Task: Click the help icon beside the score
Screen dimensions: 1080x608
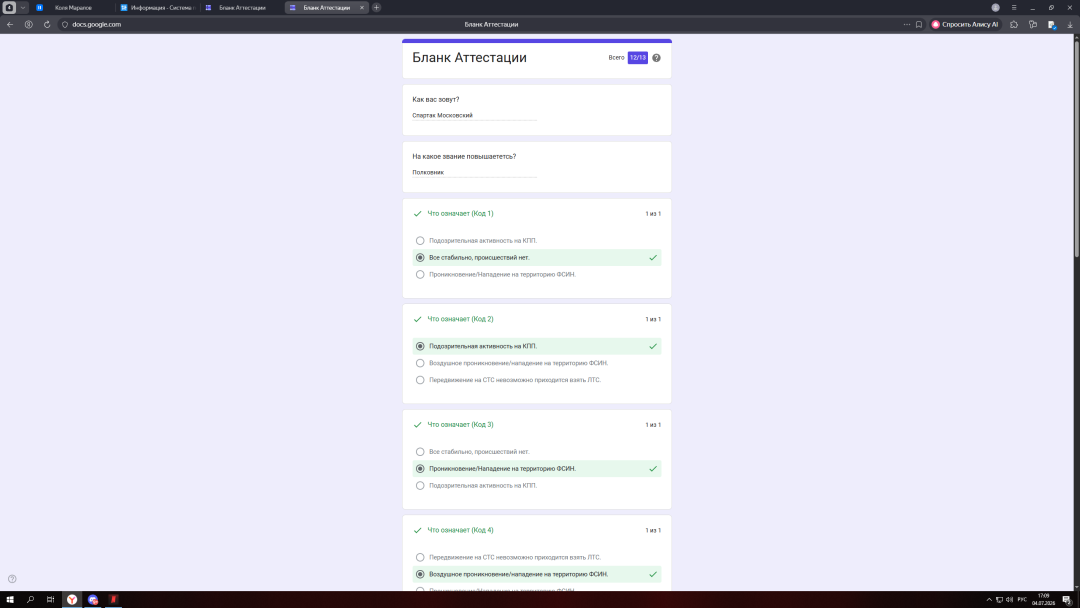Action: pos(656,58)
